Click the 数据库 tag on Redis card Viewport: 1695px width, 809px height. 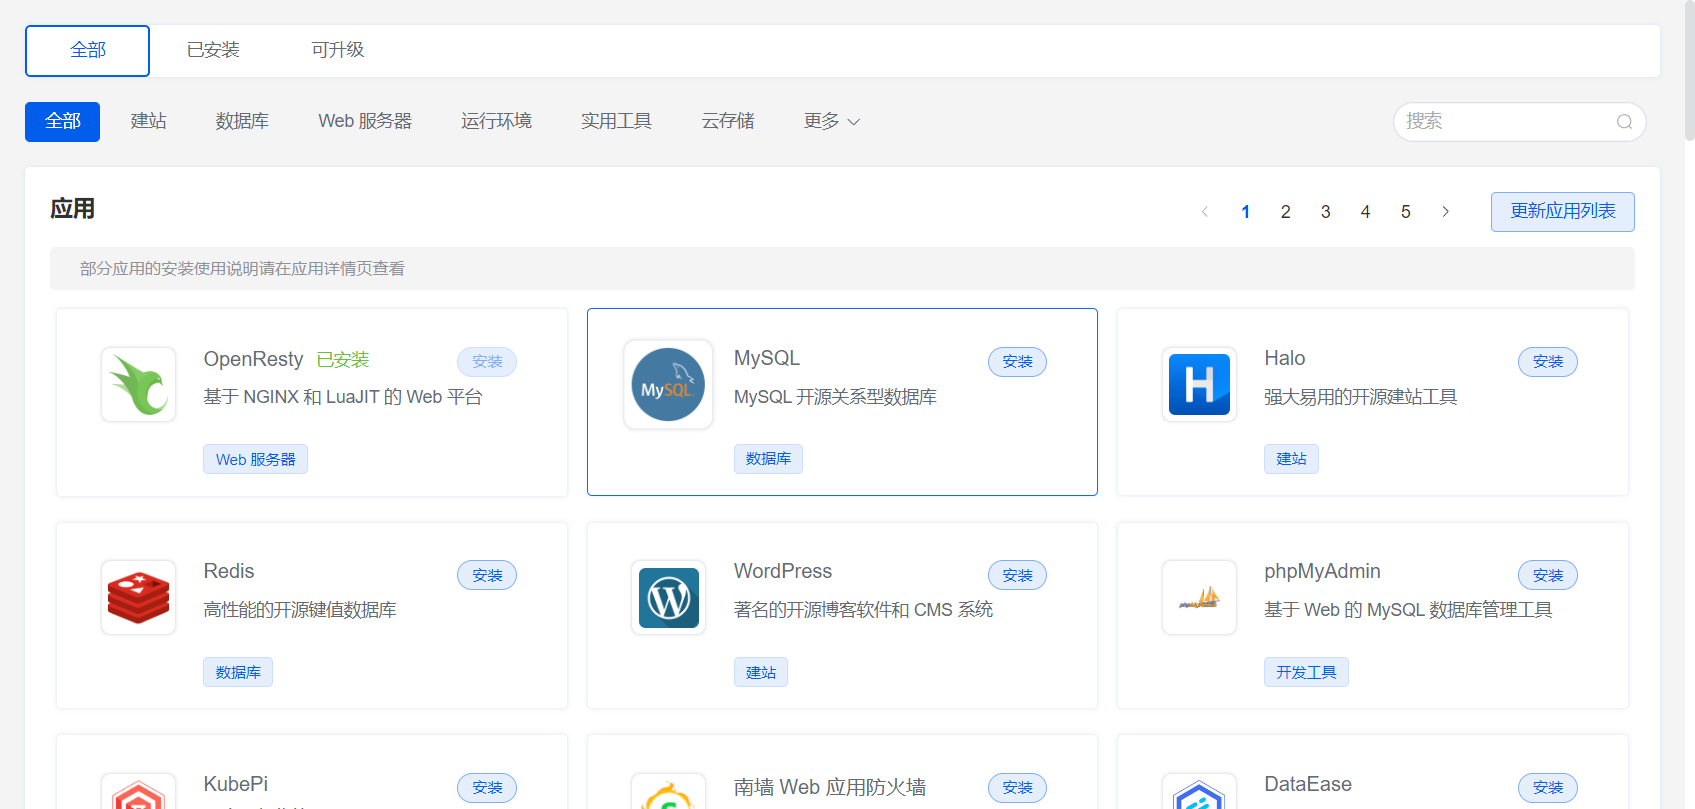coord(238,673)
